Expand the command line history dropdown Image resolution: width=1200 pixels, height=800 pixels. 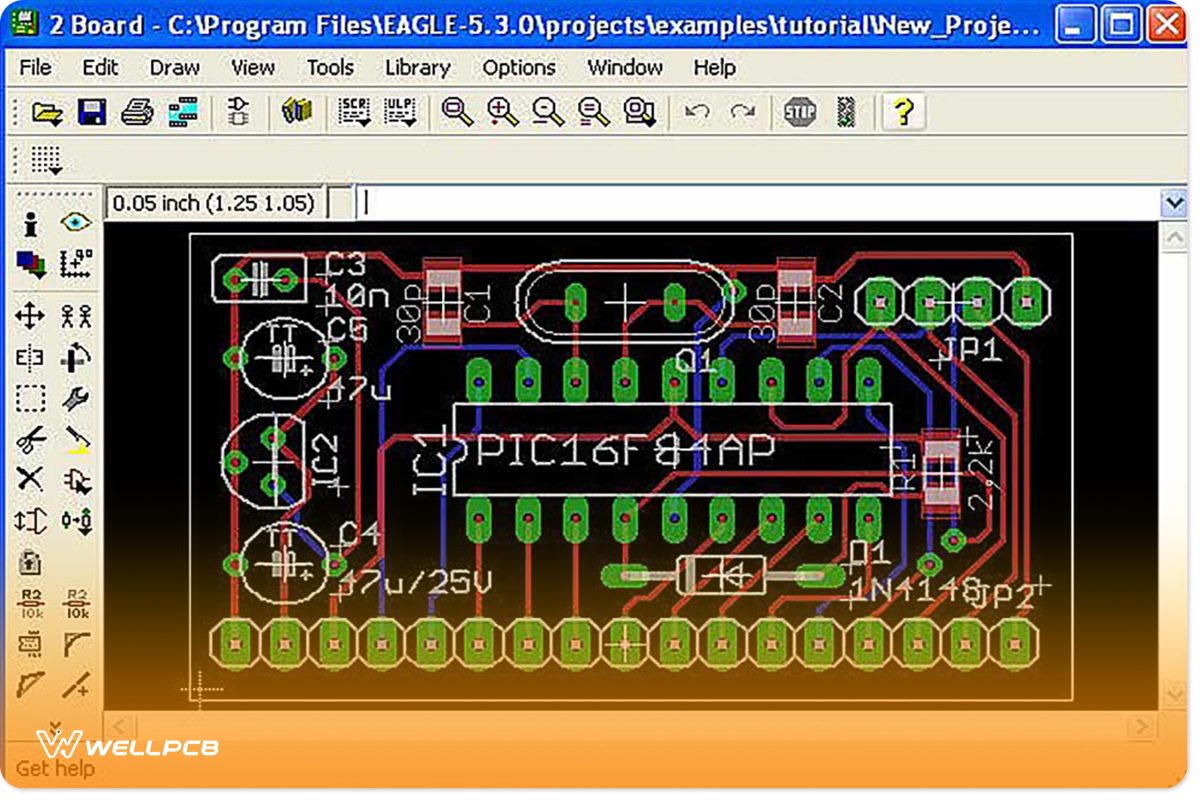tap(1173, 203)
